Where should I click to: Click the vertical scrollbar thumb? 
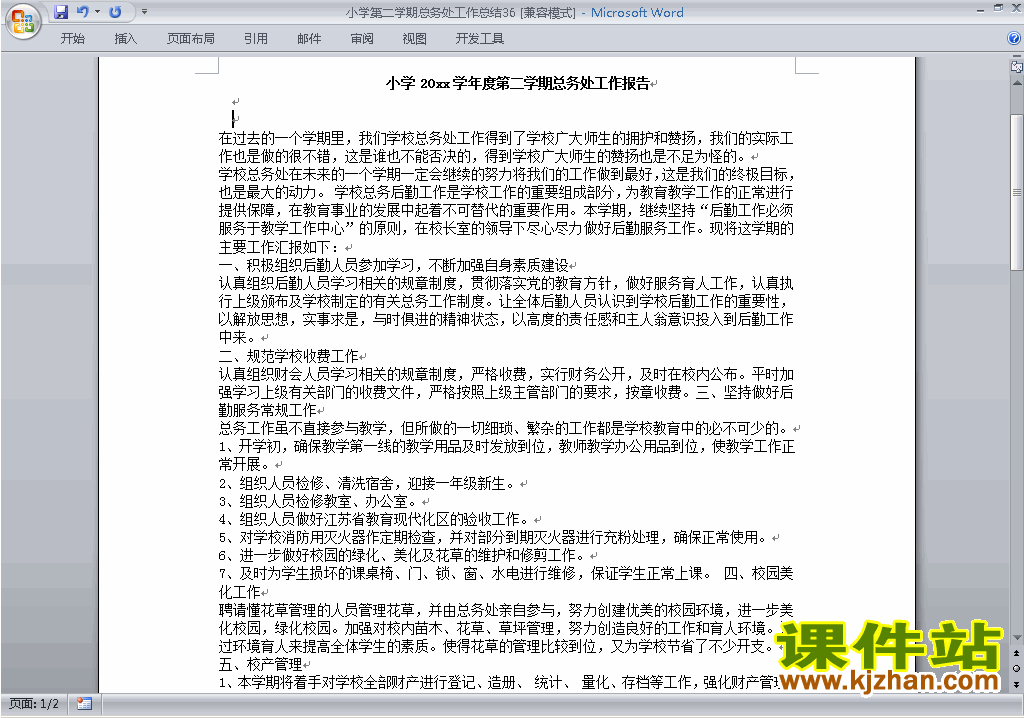(1017, 192)
